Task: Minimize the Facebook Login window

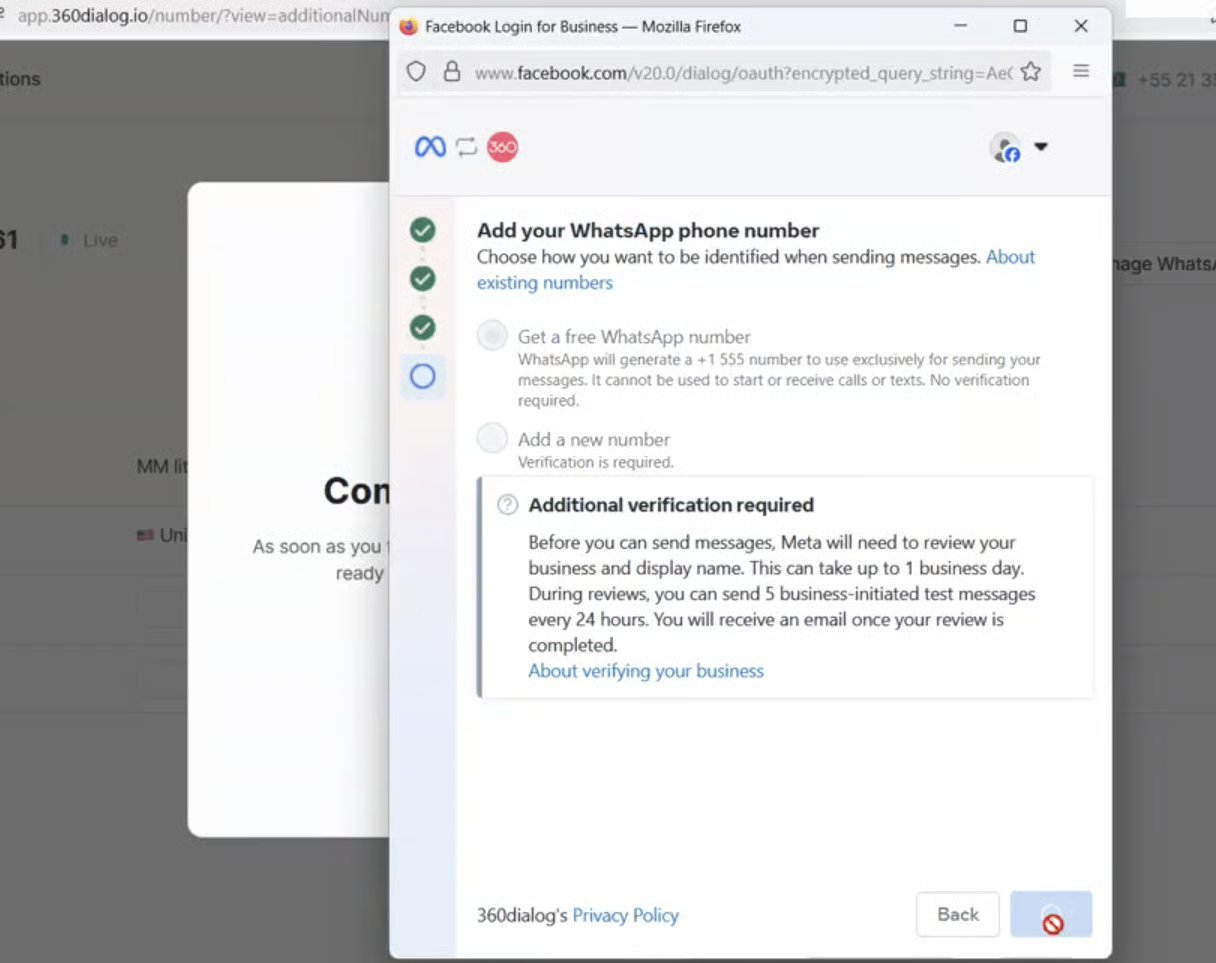Action: tap(961, 26)
